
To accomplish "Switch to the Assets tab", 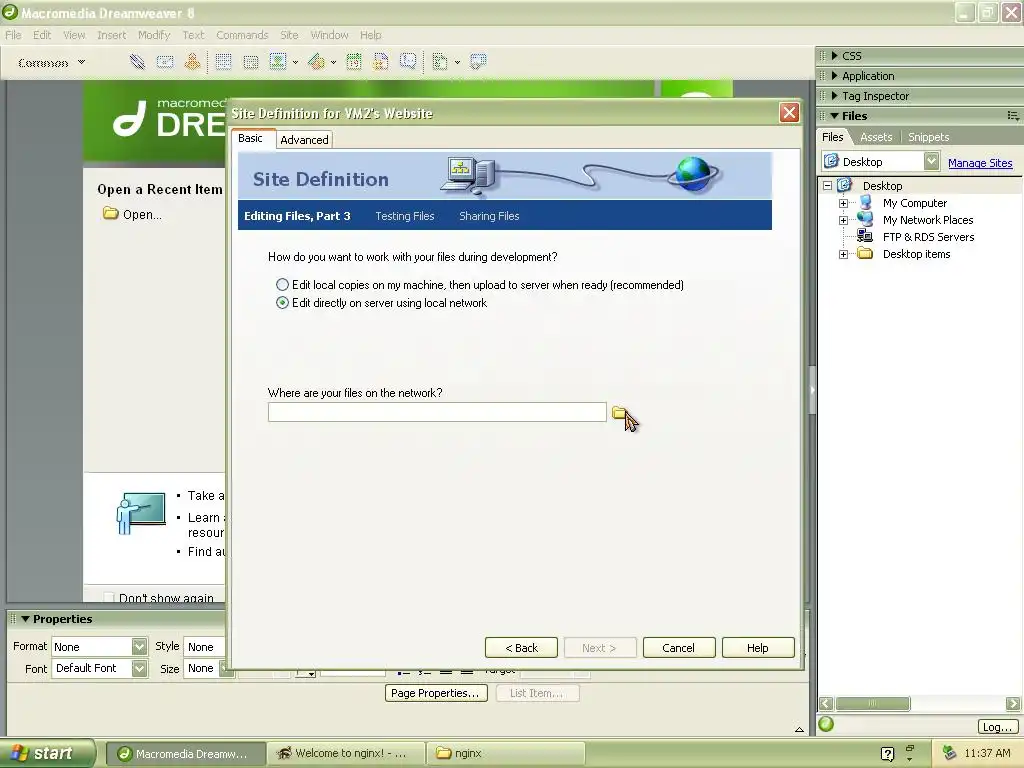I will [x=876, y=137].
